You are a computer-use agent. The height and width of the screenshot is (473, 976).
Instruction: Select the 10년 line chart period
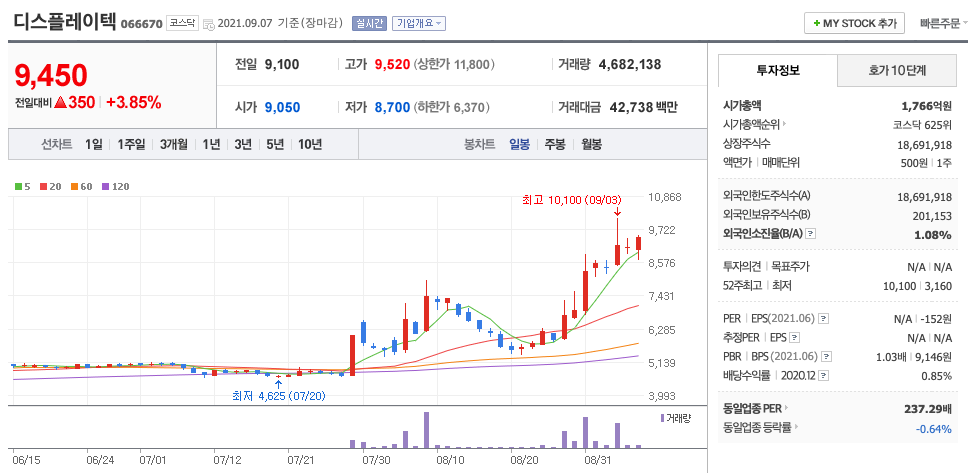[310, 144]
